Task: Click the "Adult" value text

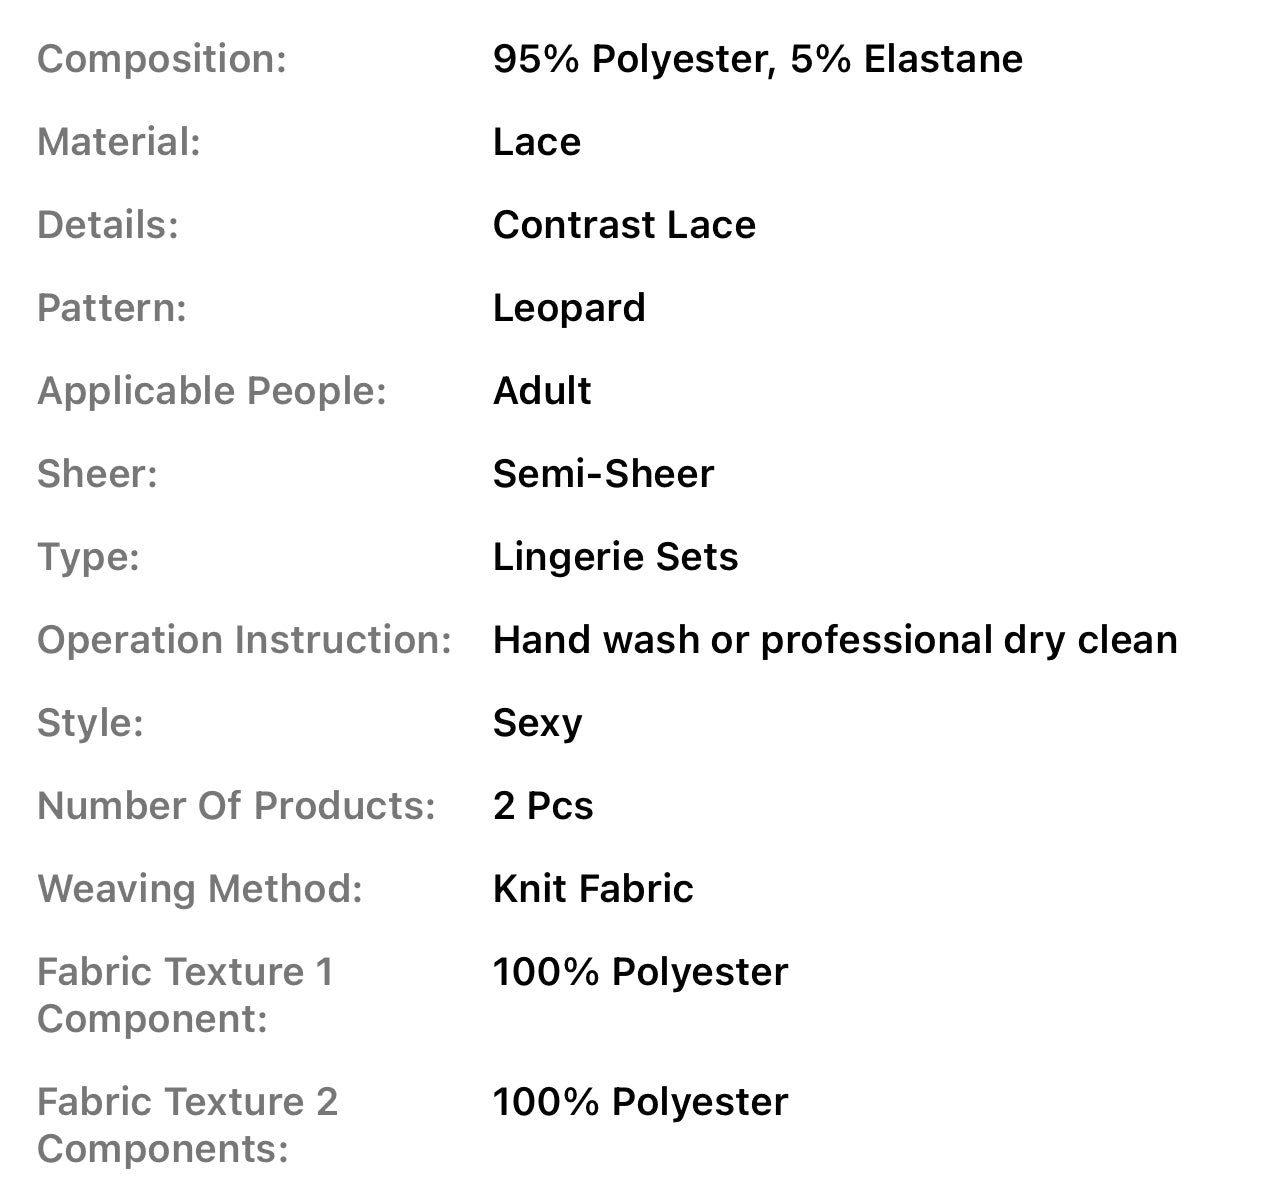Action: pos(542,391)
